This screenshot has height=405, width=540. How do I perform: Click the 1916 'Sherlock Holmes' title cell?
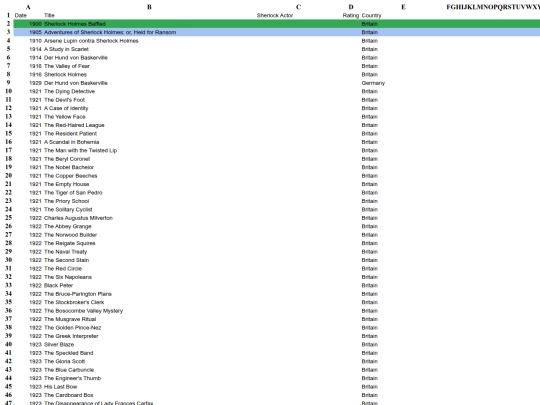point(65,74)
